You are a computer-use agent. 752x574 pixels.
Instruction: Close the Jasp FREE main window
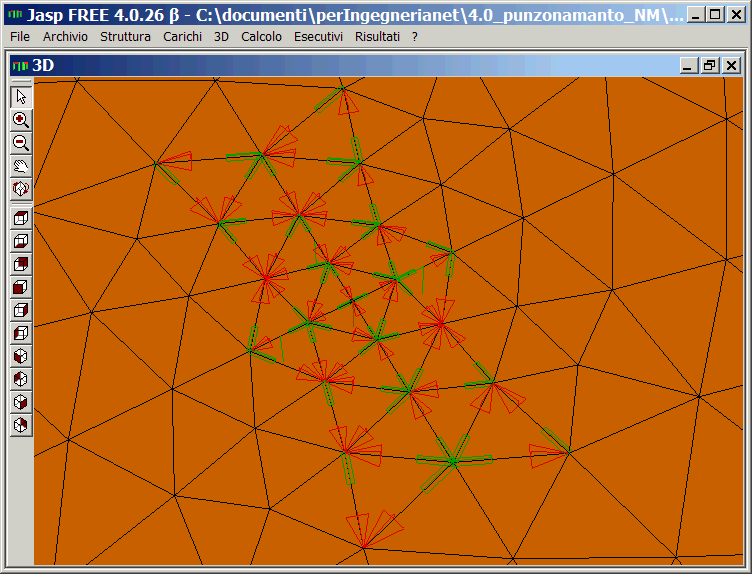(x=736, y=15)
